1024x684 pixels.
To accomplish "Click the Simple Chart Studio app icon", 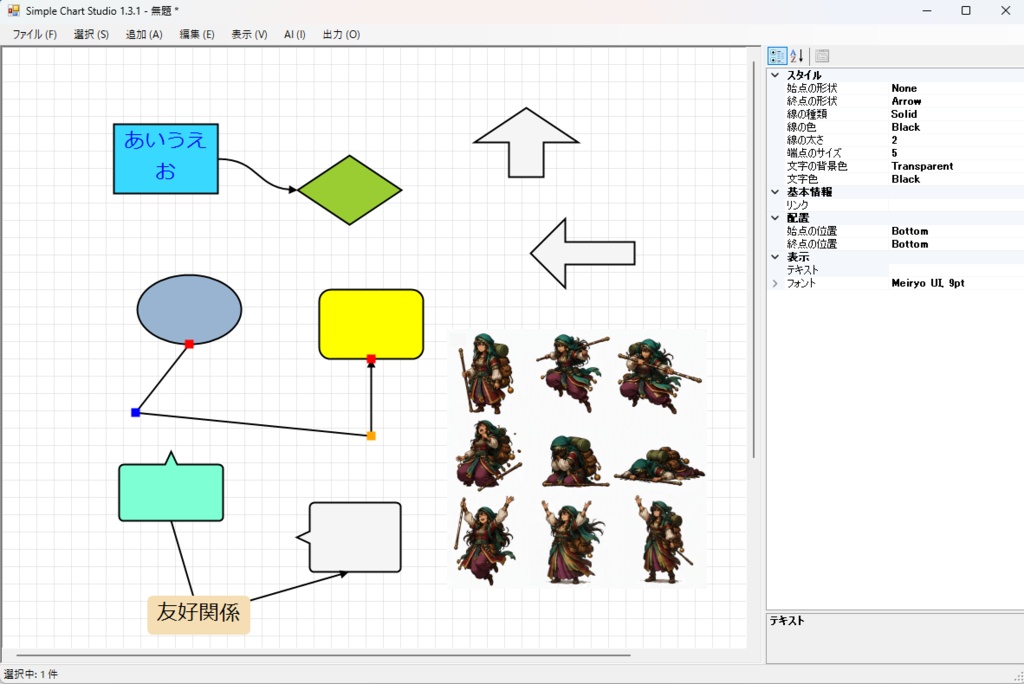I will (13, 10).
